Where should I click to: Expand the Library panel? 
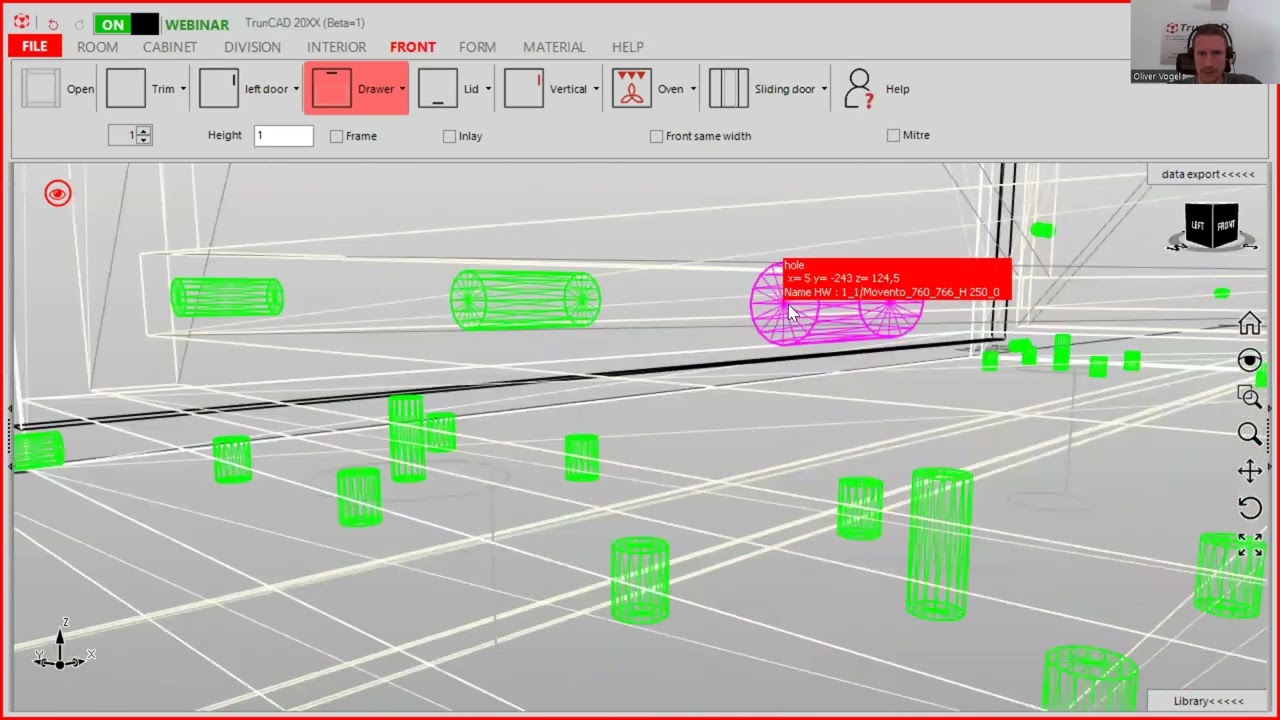pos(1208,701)
